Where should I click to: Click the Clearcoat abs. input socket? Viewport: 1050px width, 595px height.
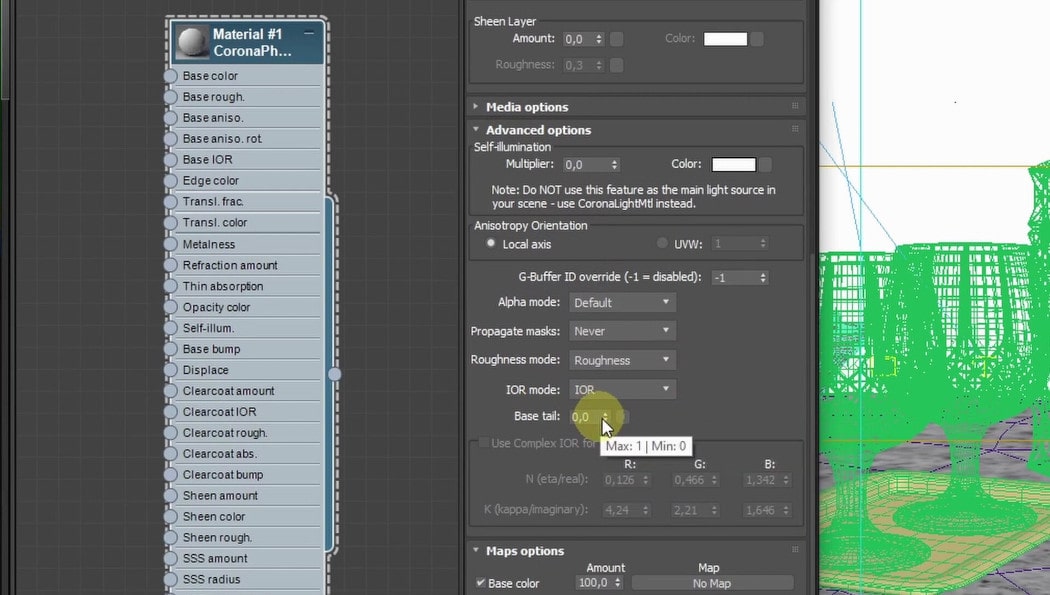(x=170, y=453)
